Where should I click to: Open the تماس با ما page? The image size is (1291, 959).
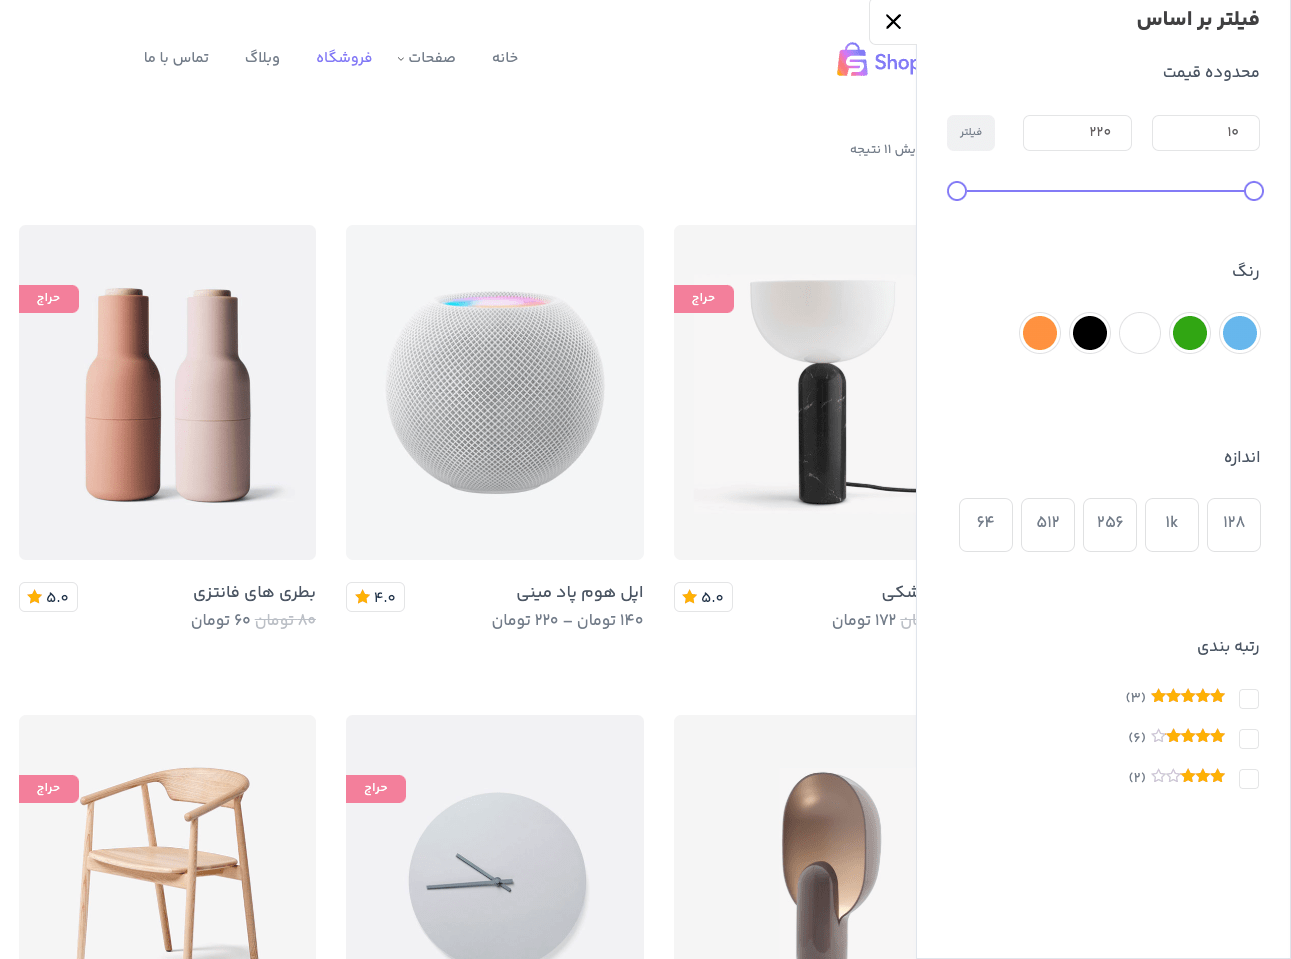176,58
